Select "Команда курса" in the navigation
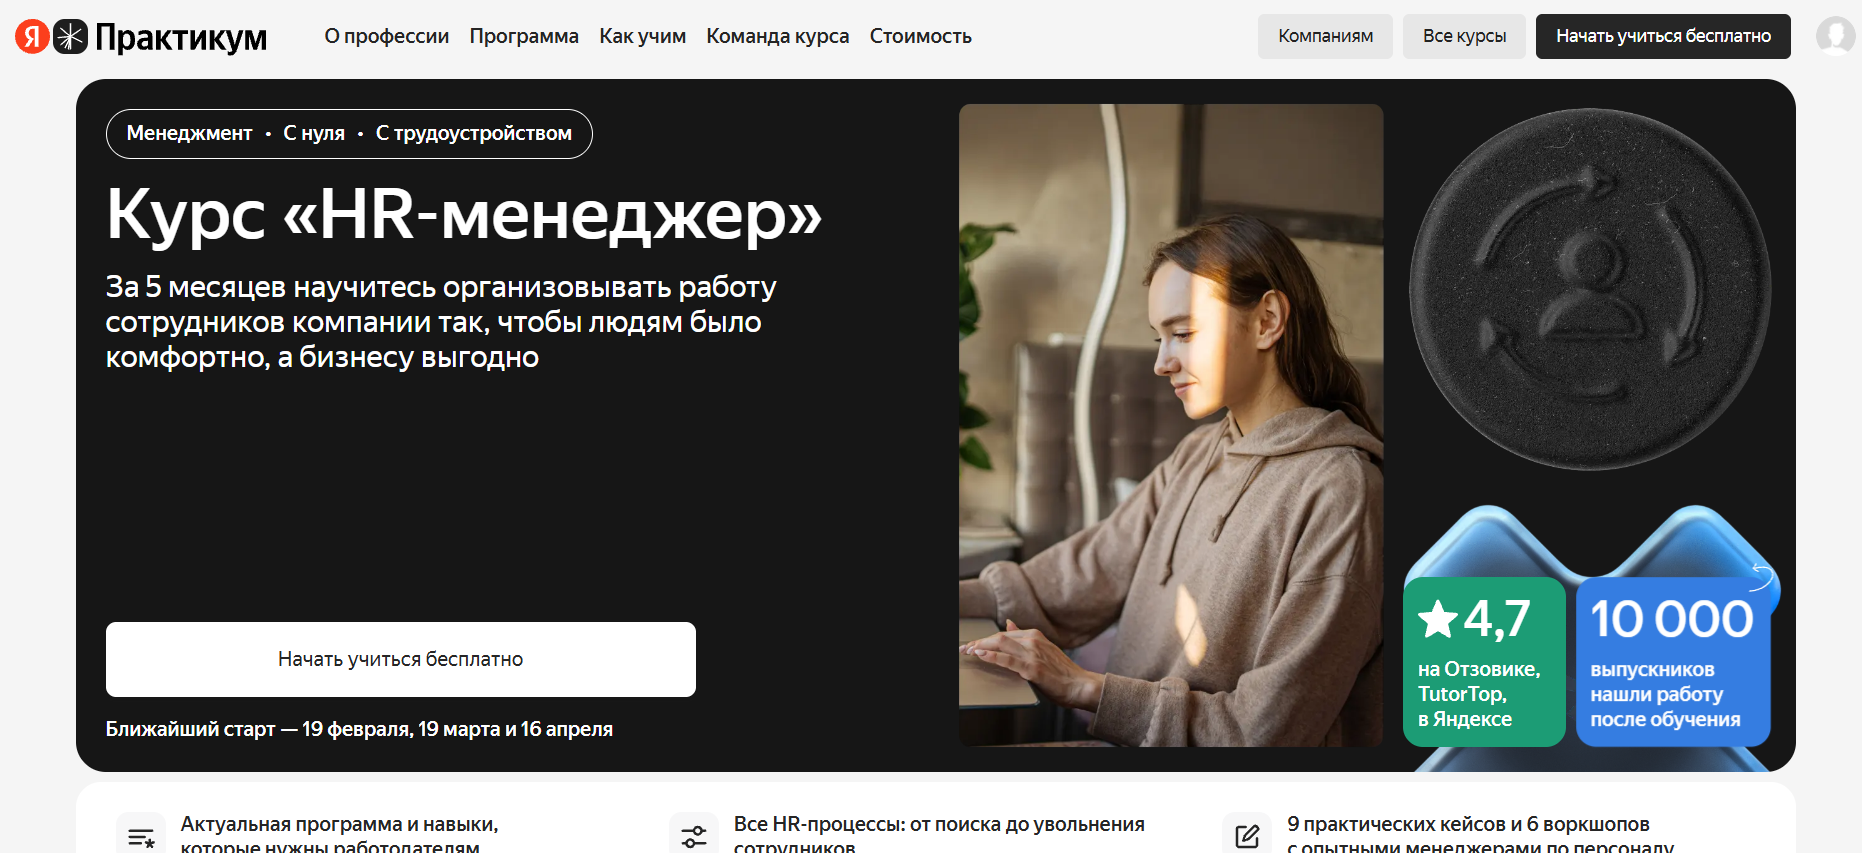Viewport: 1862px width, 853px height. click(778, 36)
